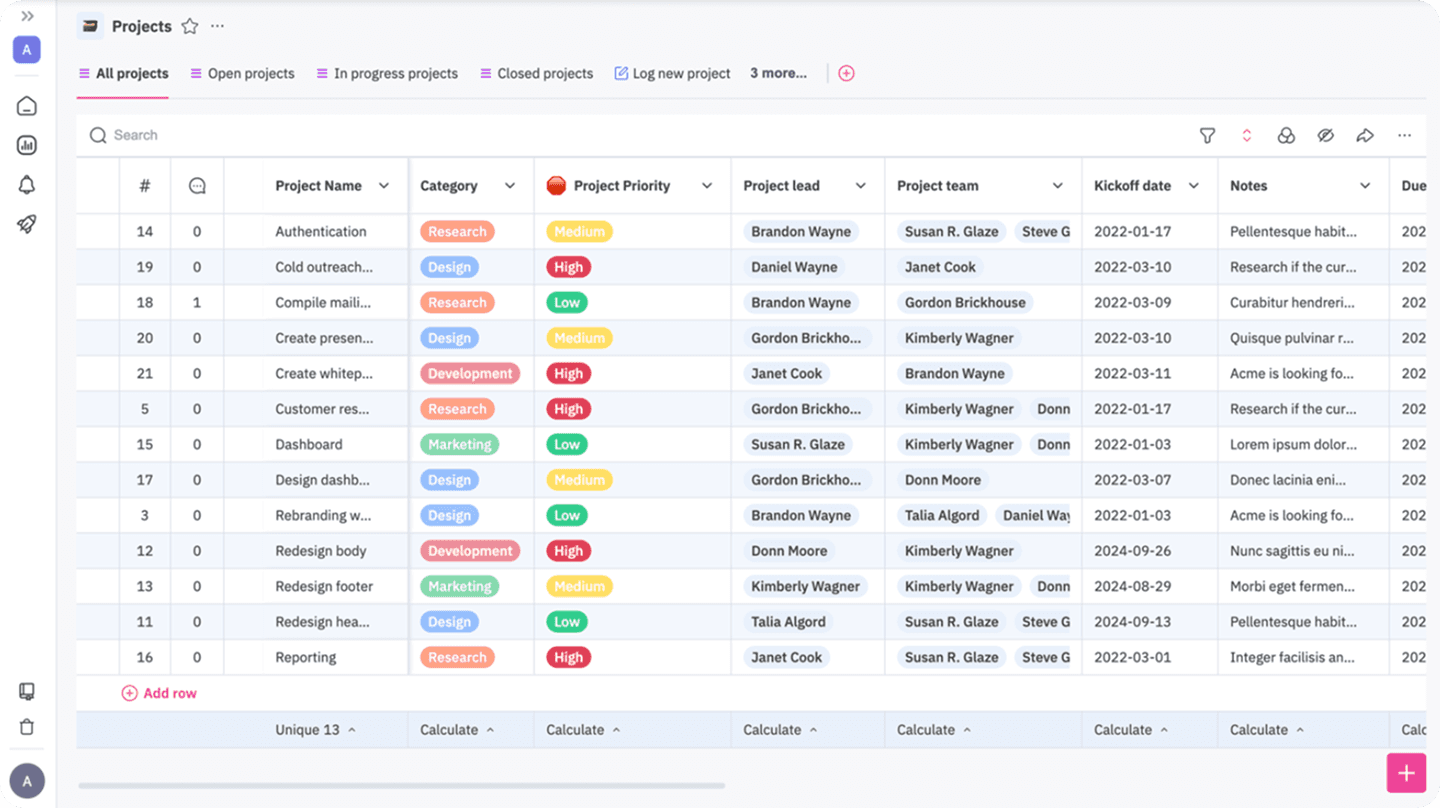
Task: Open Calculate menu under Category column
Action: coord(457,730)
